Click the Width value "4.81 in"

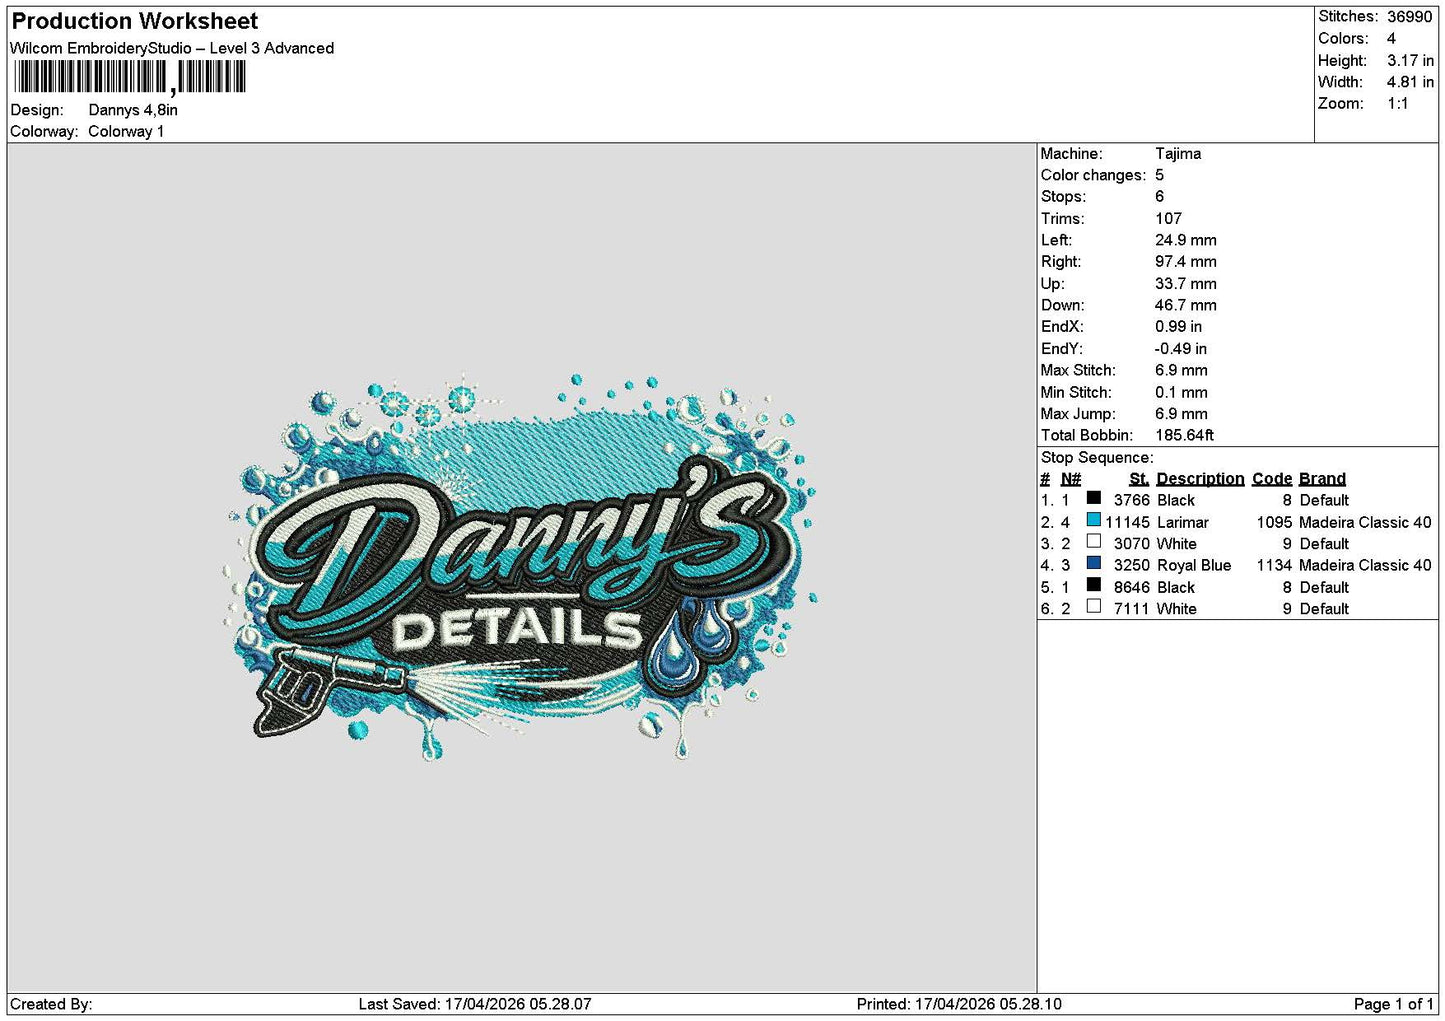[1410, 82]
